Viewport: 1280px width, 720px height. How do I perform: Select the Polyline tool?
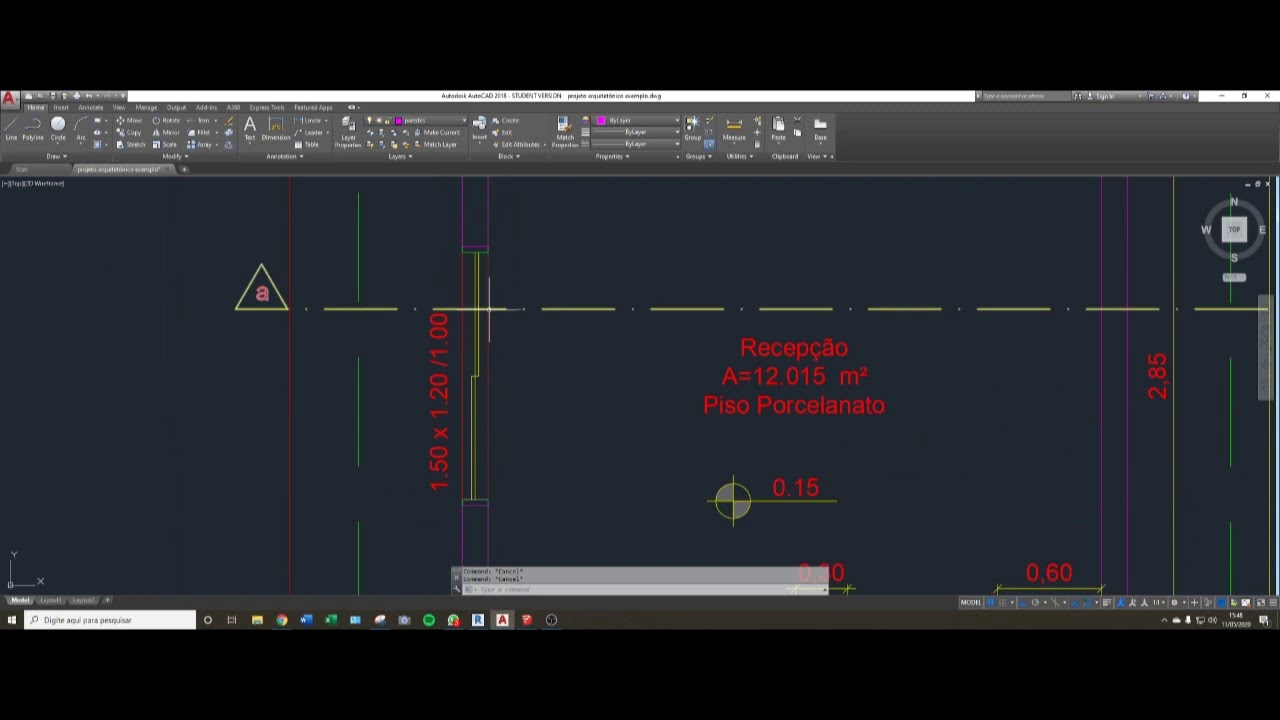[33, 128]
